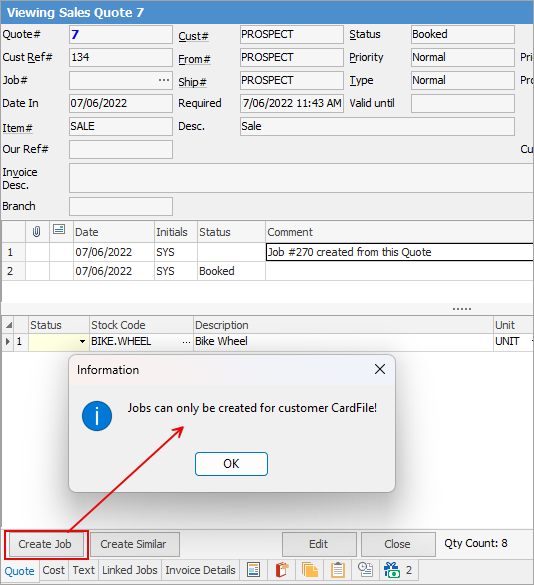Click the Stock Code column header
Screen dimensions: 534x585
coord(141,325)
